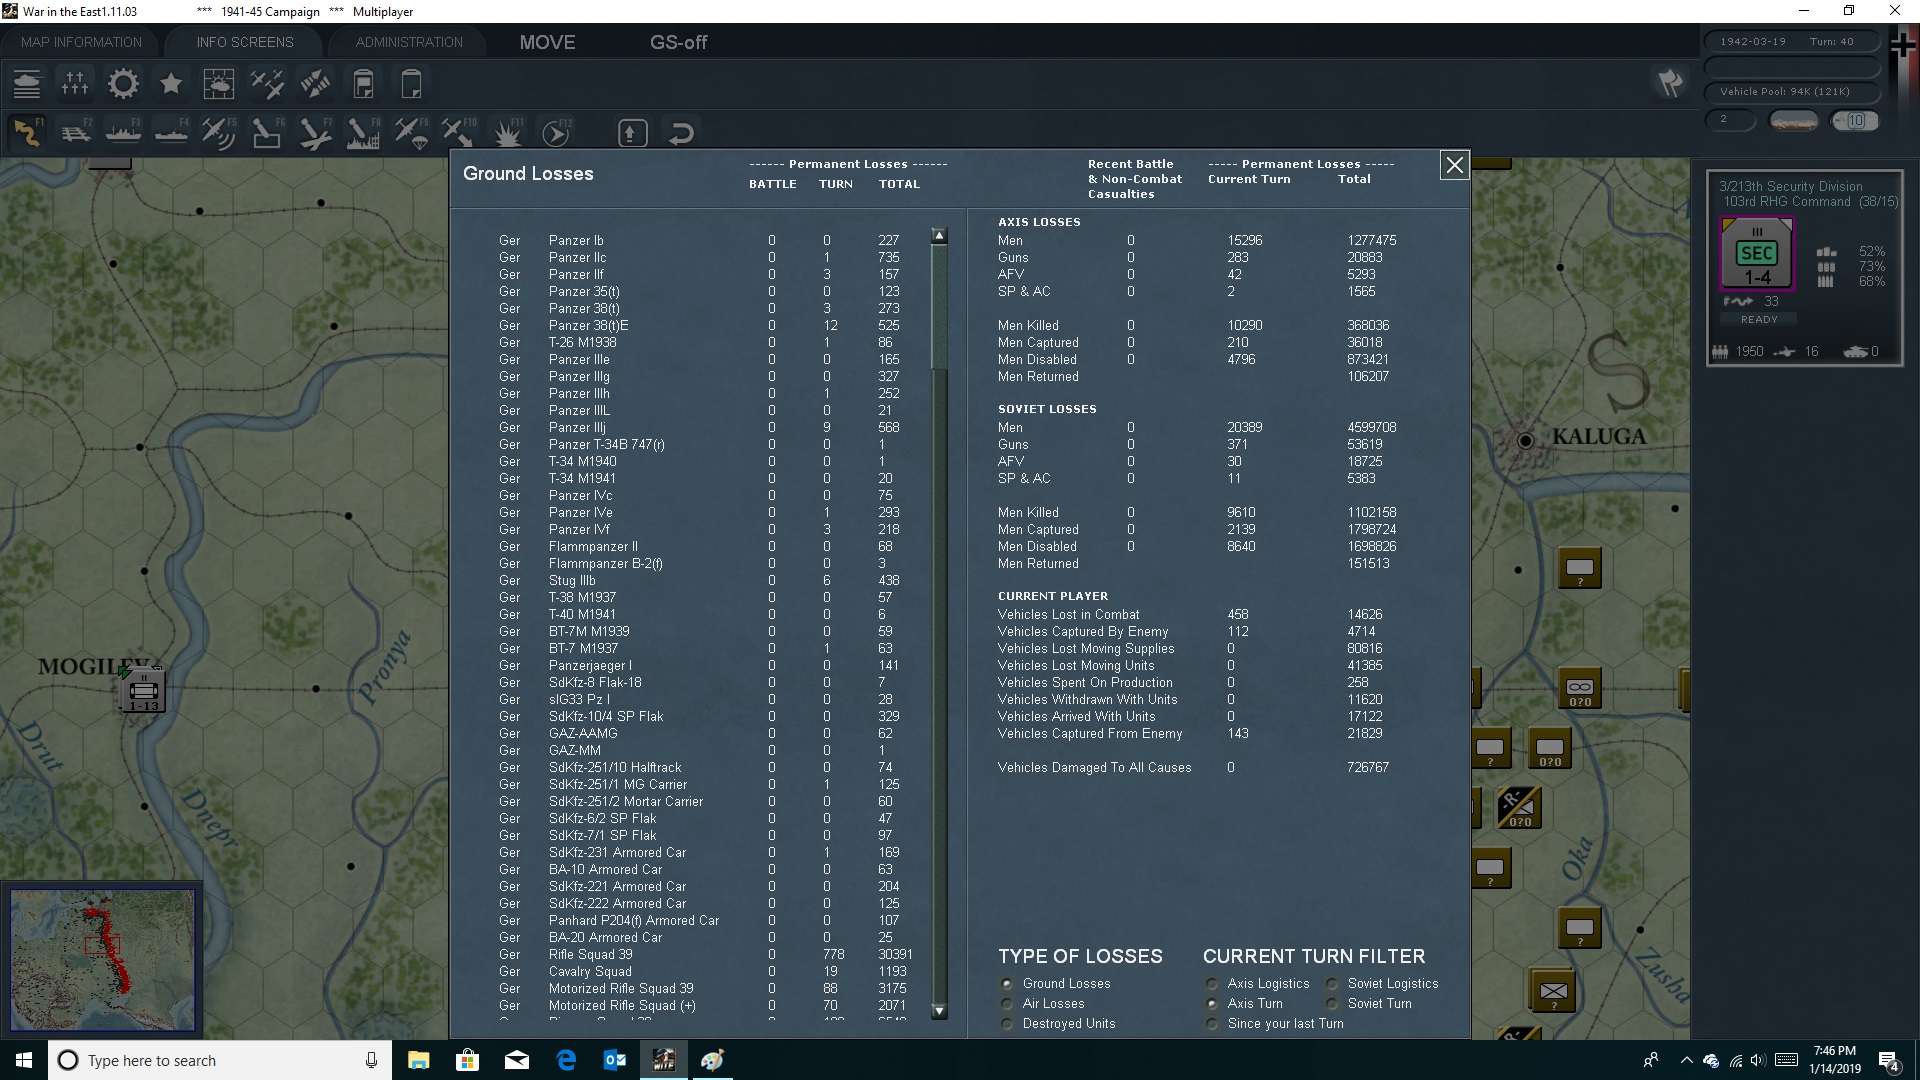Click the INFO SCREENS tab
The height and width of the screenshot is (1080, 1920).
244,41
